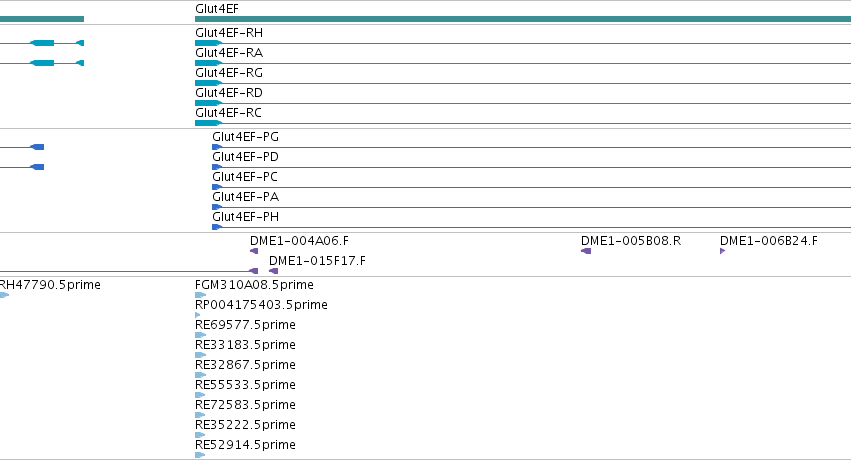The width and height of the screenshot is (851, 460).
Task: Select DME1-015F17.F label
Action: click(317, 261)
